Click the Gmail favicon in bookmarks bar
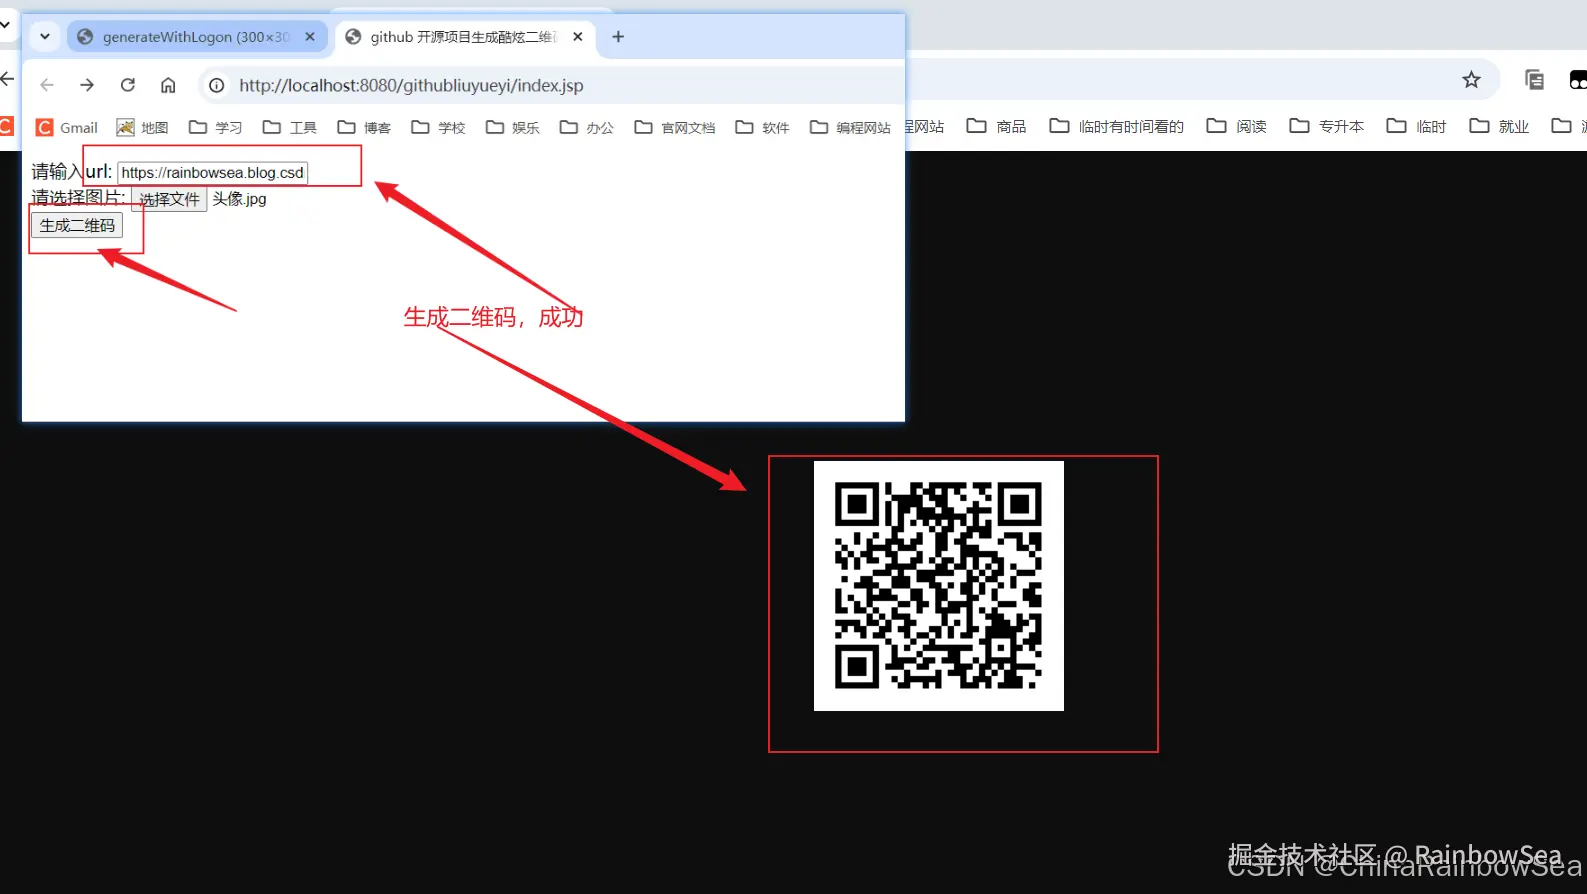Viewport: 1587px width, 894px height. pos(44,127)
